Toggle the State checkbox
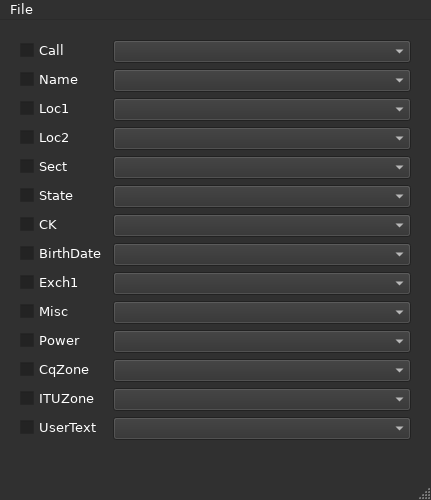The height and width of the screenshot is (500, 431). (x=27, y=195)
